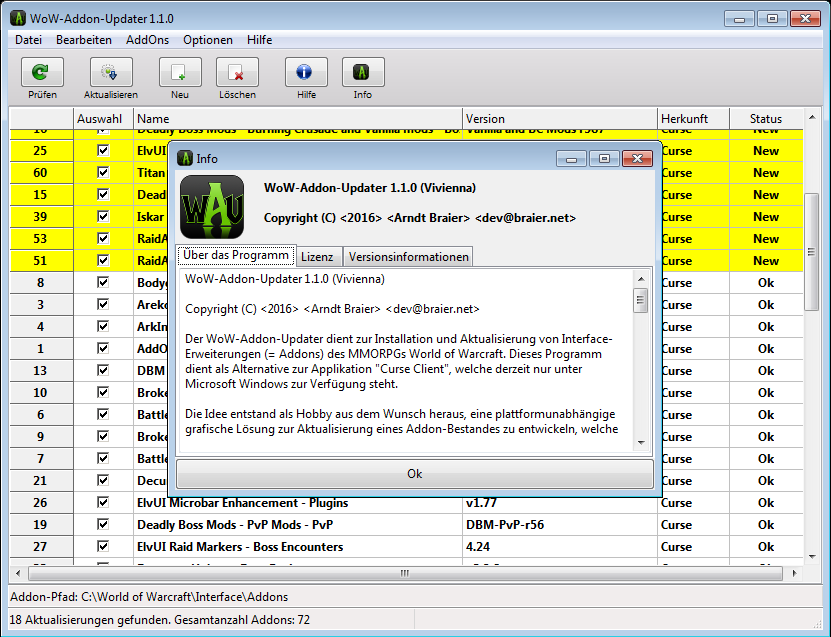Screen dimensions: 831x637
Task: Click the Info toolbar icon
Action: (363, 72)
